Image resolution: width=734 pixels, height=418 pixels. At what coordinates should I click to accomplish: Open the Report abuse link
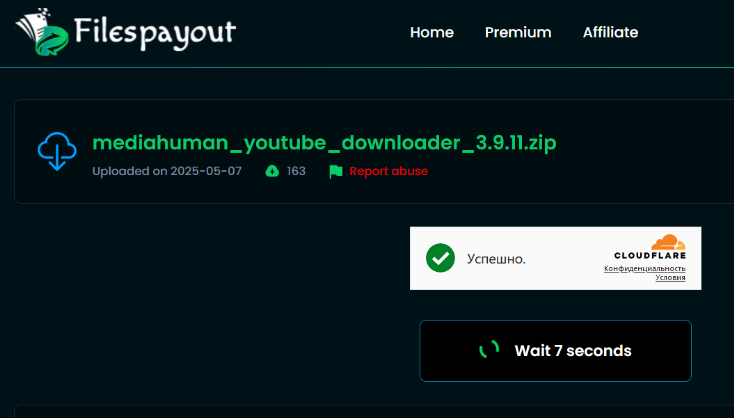click(389, 171)
